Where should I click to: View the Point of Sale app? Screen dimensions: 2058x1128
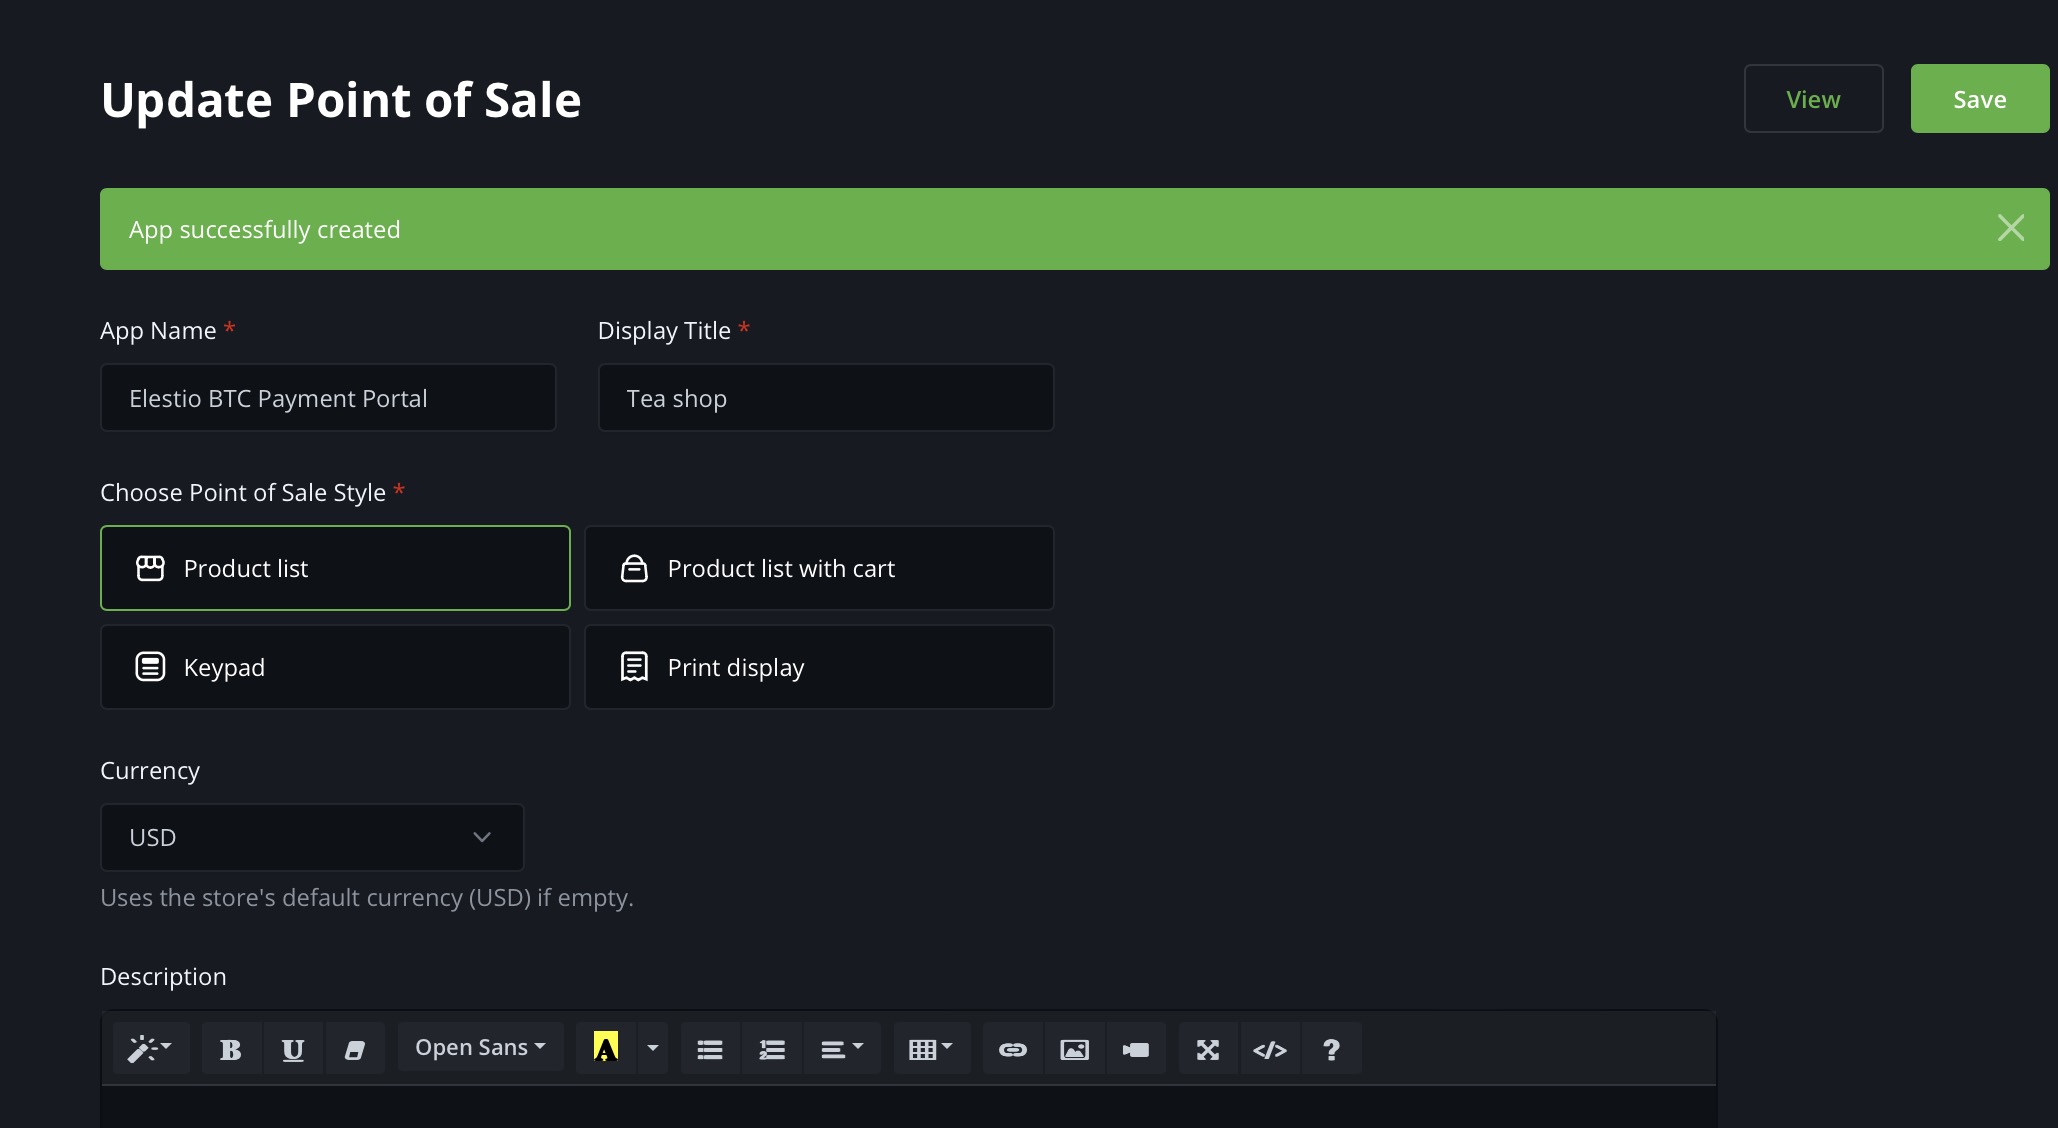coord(1812,99)
